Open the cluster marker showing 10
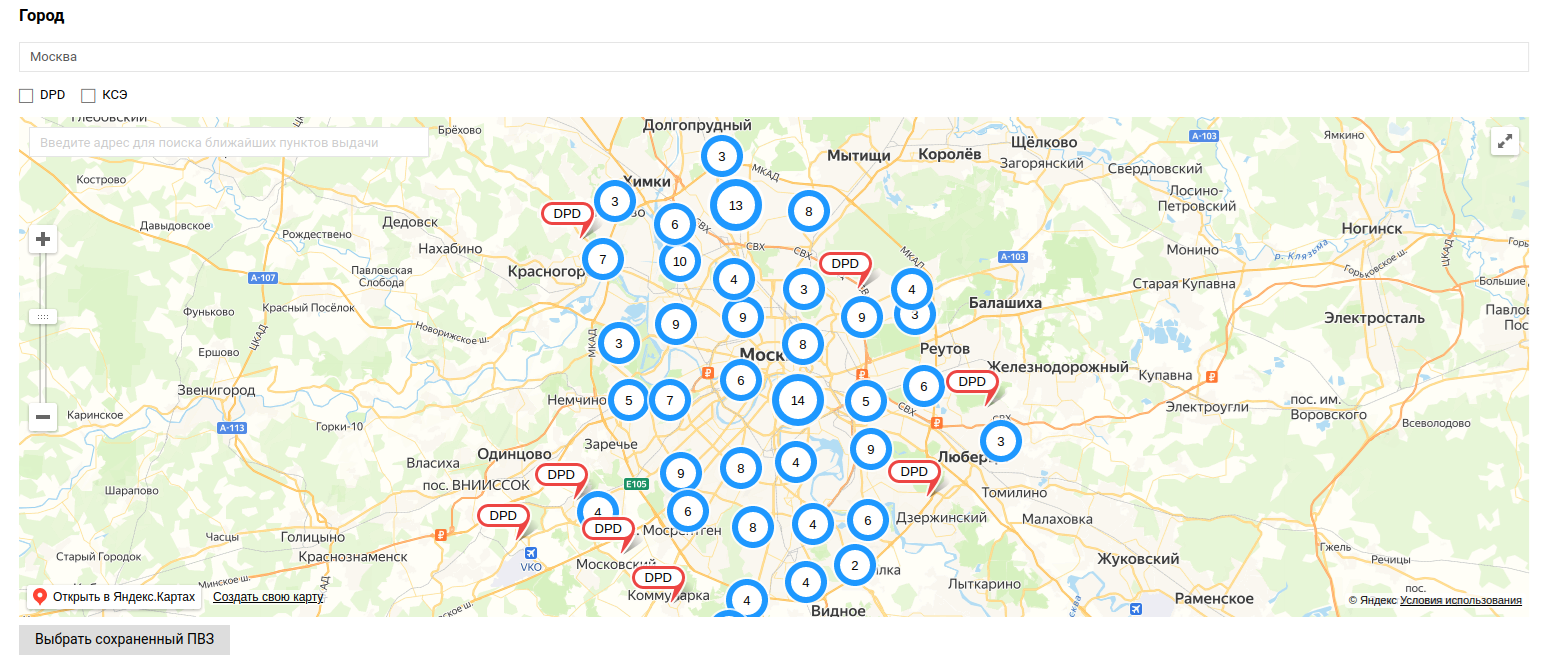This screenshot has width=1546, height=660. click(x=680, y=262)
